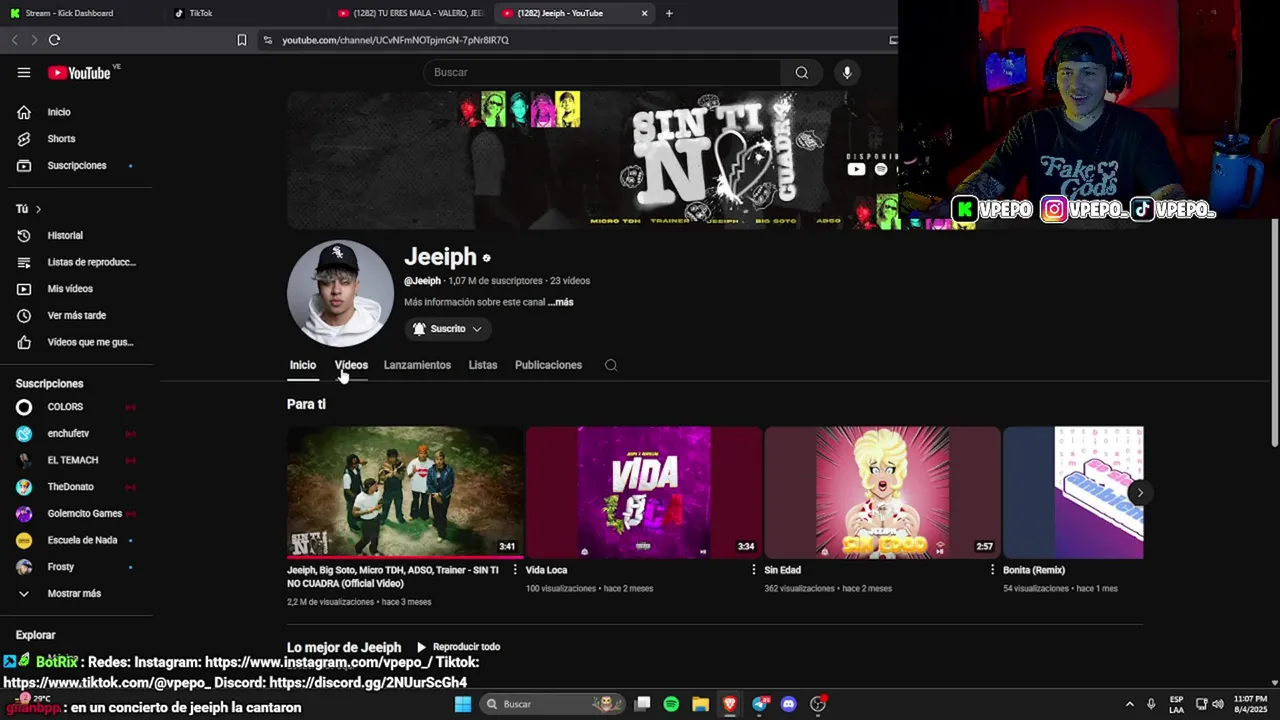Switch to the Lanzamientos channel tab
Viewport: 1280px width, 720px height.
tap(417, 365)
